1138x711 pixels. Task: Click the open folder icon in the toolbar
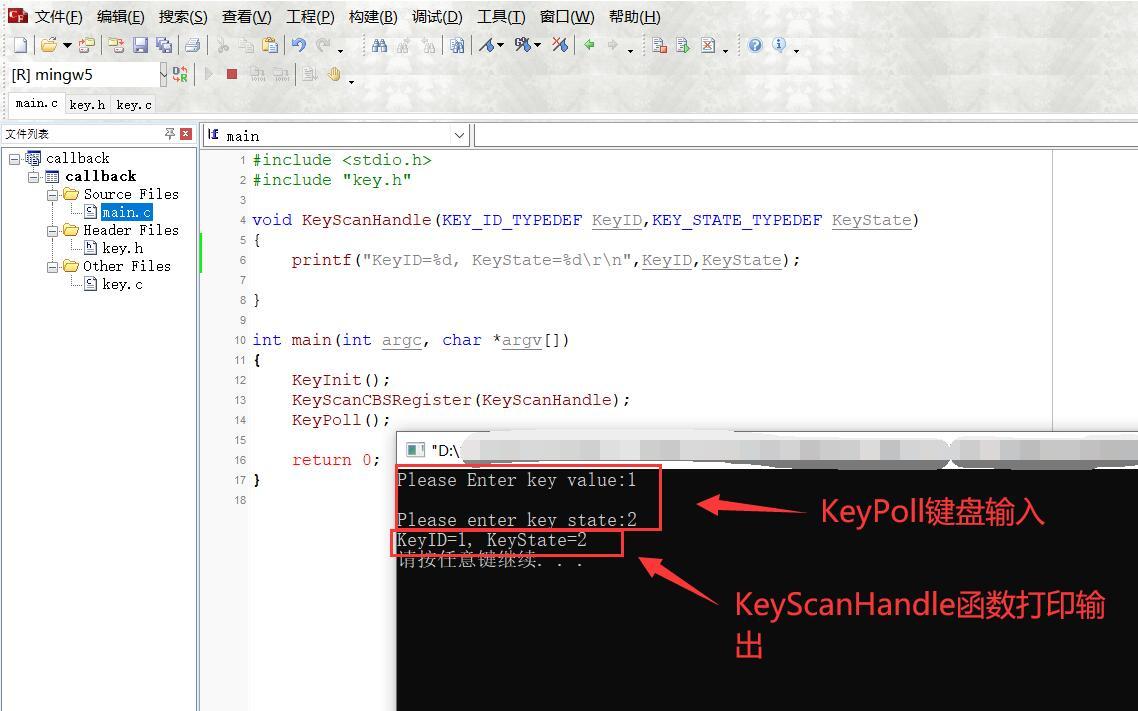coord(48,45)
